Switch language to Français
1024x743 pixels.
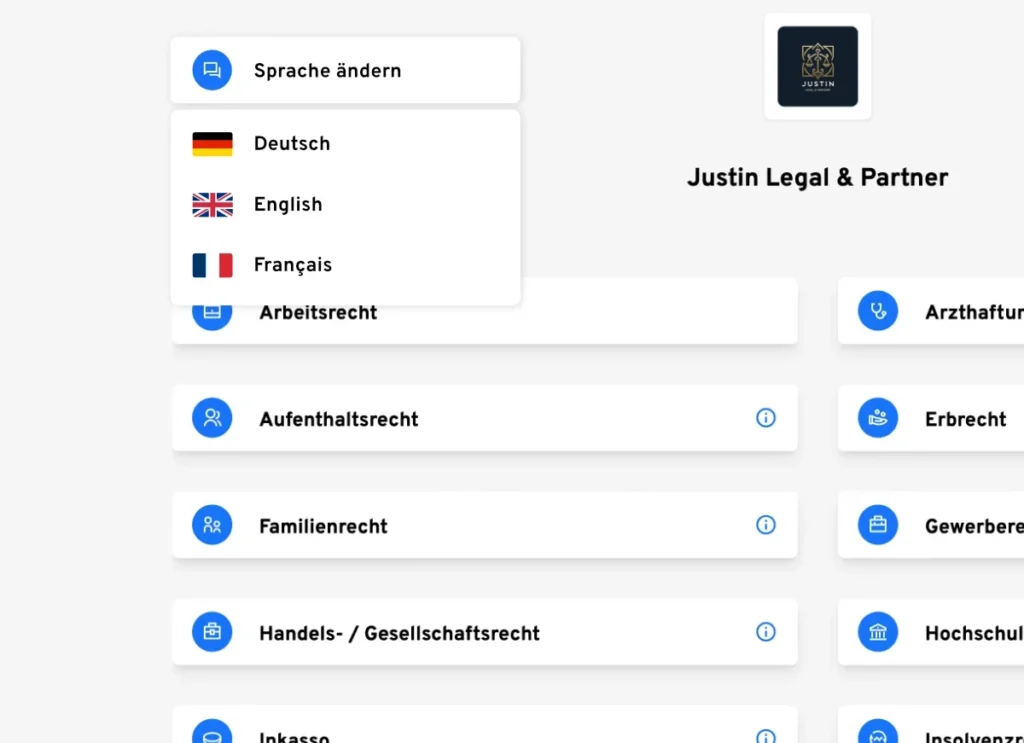(293, 265)
